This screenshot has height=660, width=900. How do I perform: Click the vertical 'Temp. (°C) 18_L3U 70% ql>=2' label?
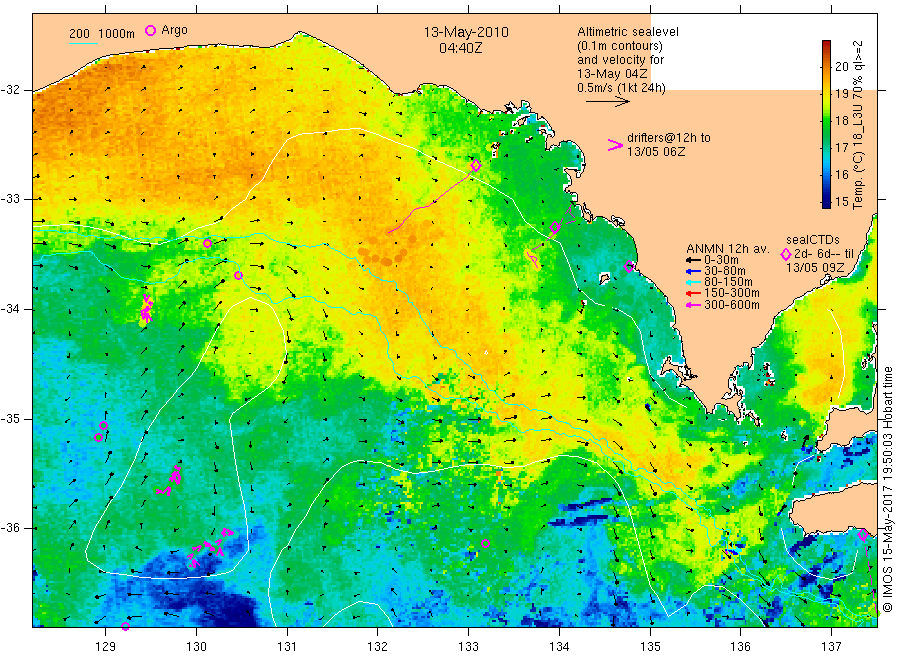(x=858, y=125)
